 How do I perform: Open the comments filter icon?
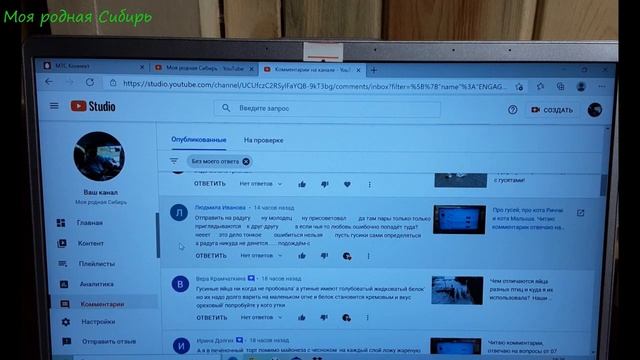(174, 161)
